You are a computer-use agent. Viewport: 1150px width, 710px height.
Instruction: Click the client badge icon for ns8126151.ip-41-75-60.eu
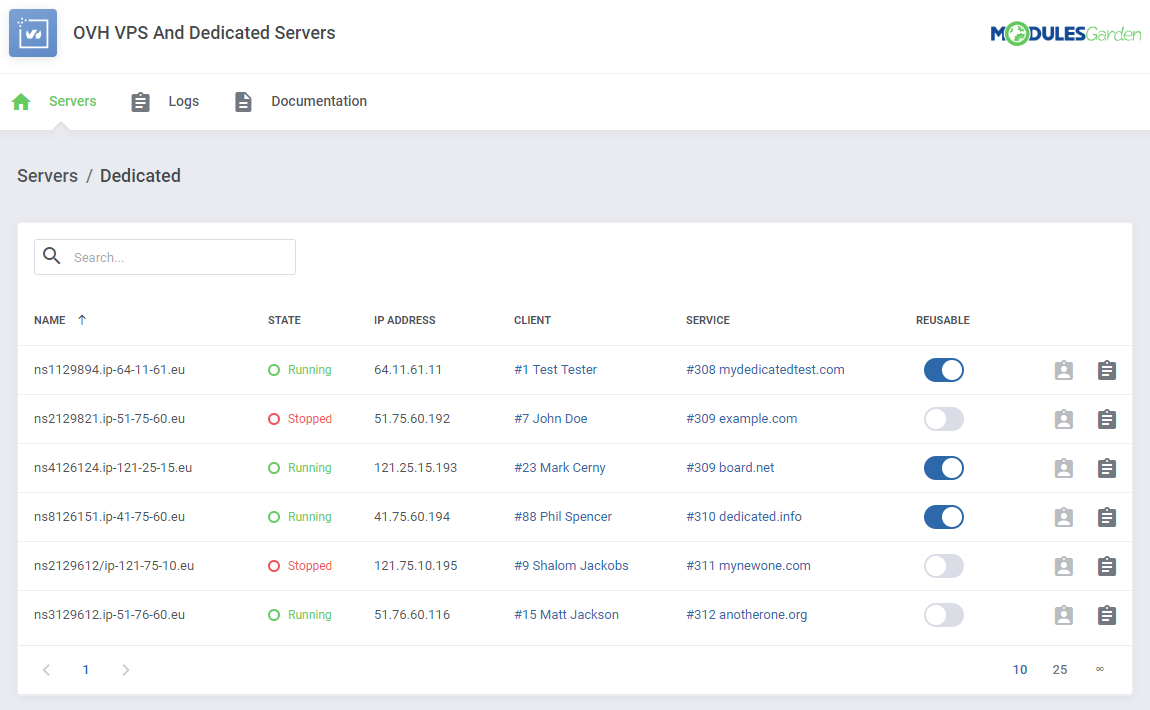coord(1063,517)
